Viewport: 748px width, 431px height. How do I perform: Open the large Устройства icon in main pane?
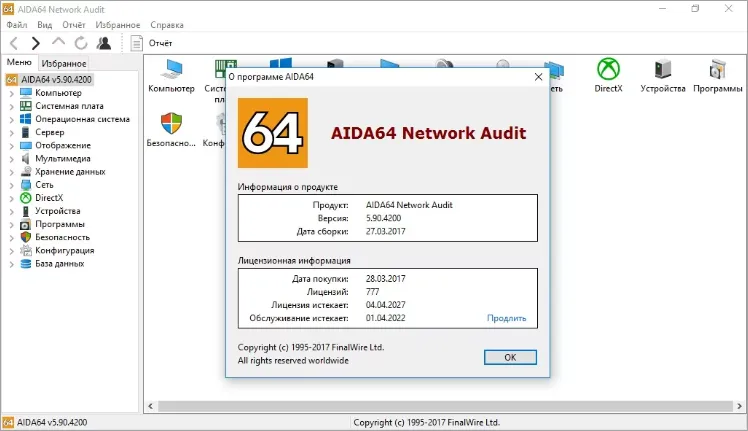click(x=663, y=69)
